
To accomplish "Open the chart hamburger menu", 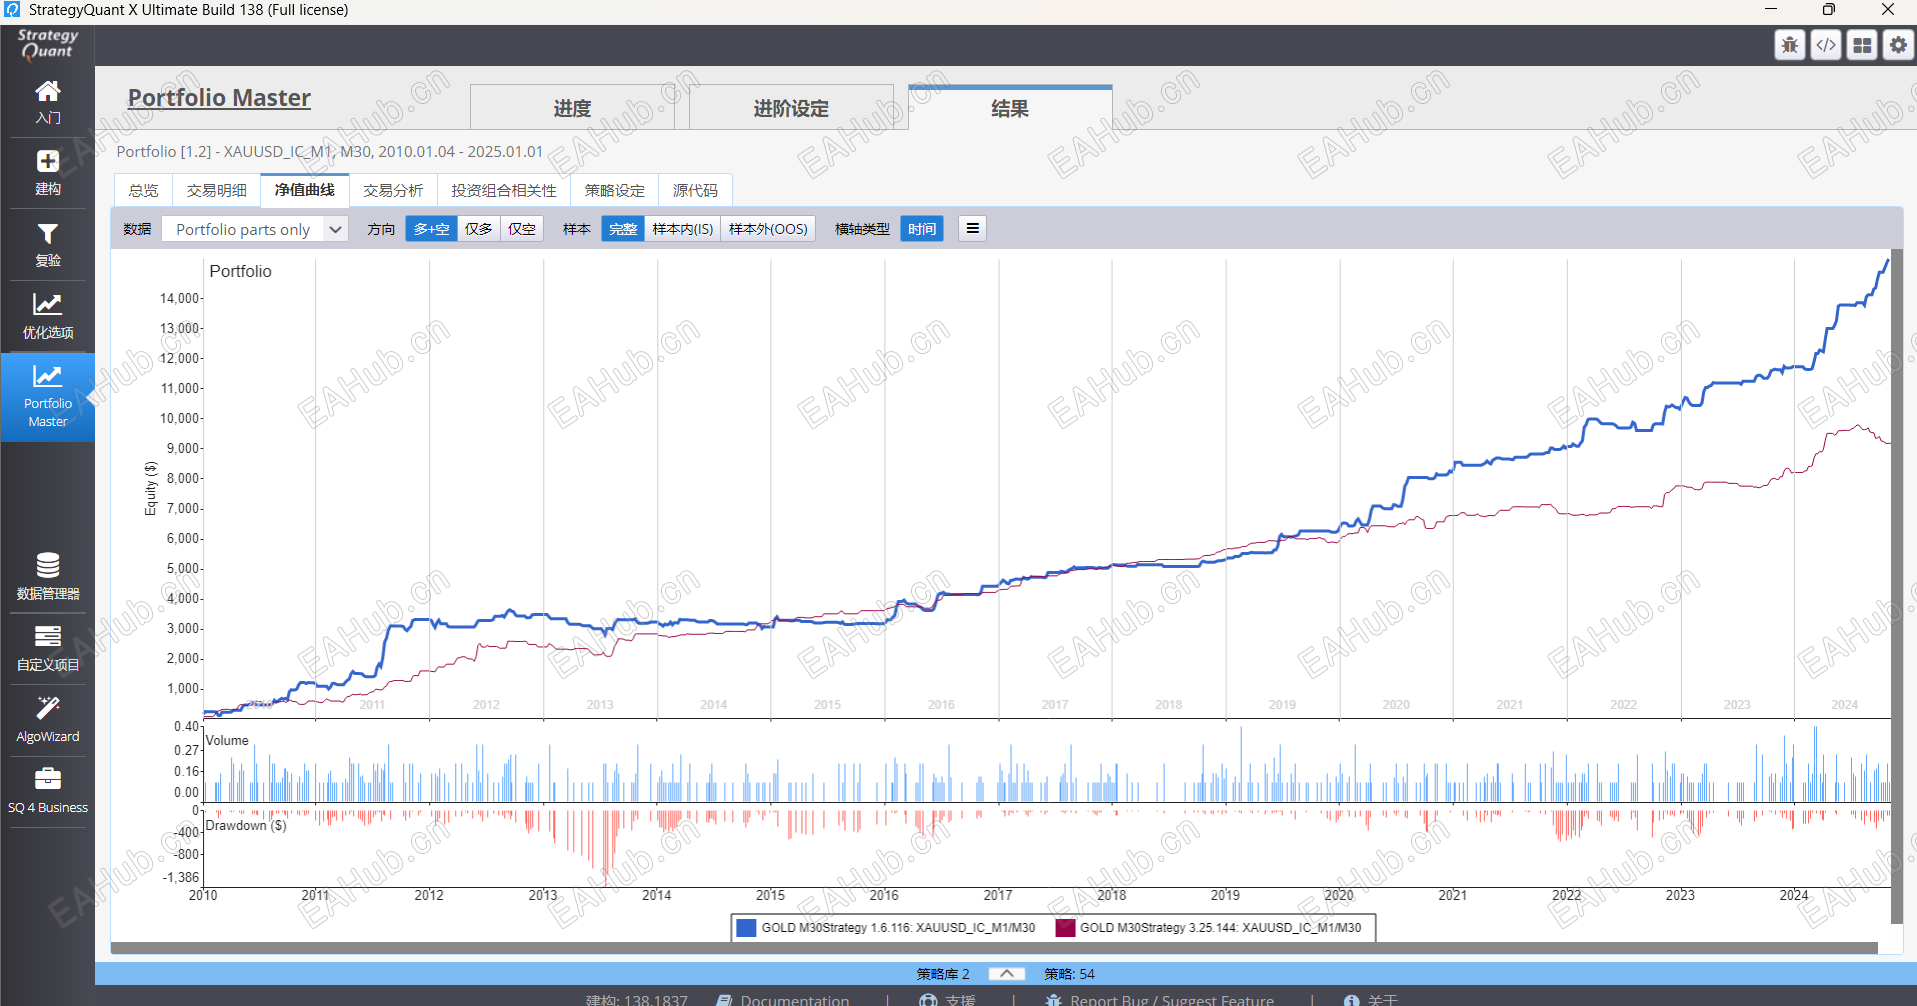I will pos(972,229).
